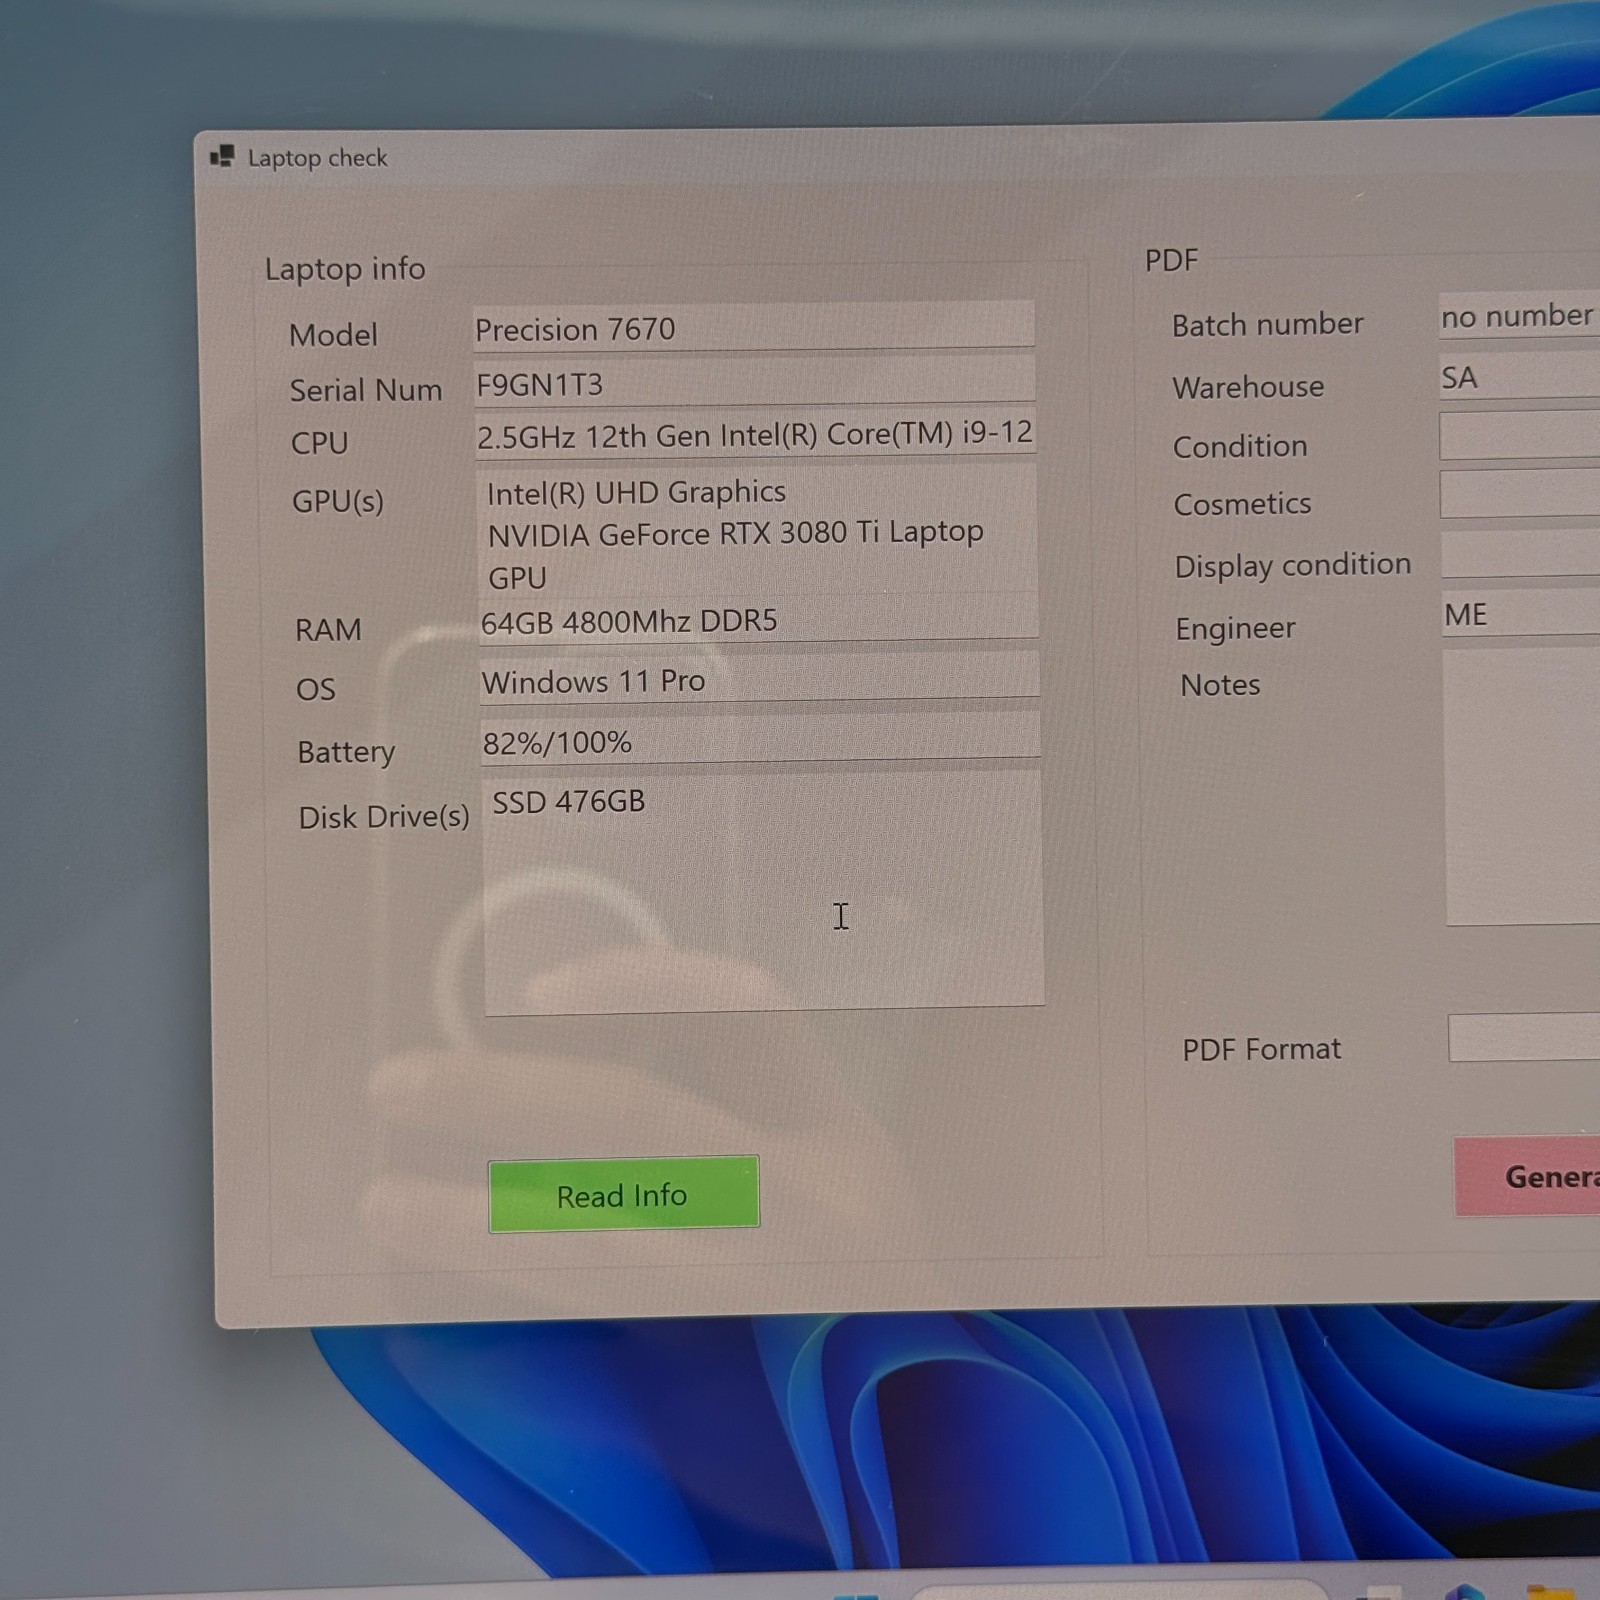Click the 'RAM' label

[x=328, y=629]
